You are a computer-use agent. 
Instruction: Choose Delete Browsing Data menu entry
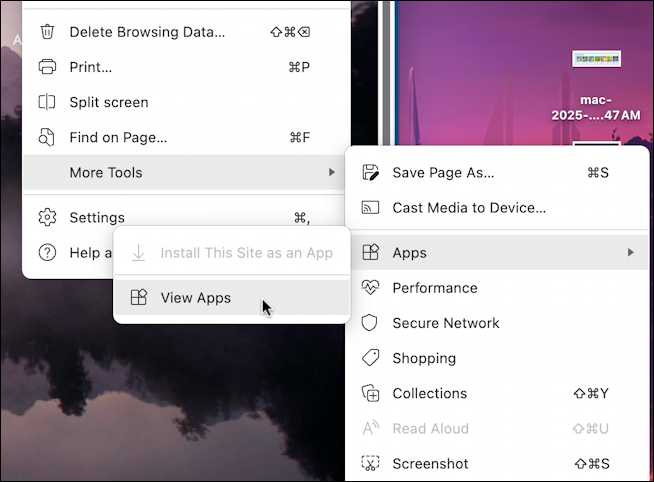coord(186,32)
